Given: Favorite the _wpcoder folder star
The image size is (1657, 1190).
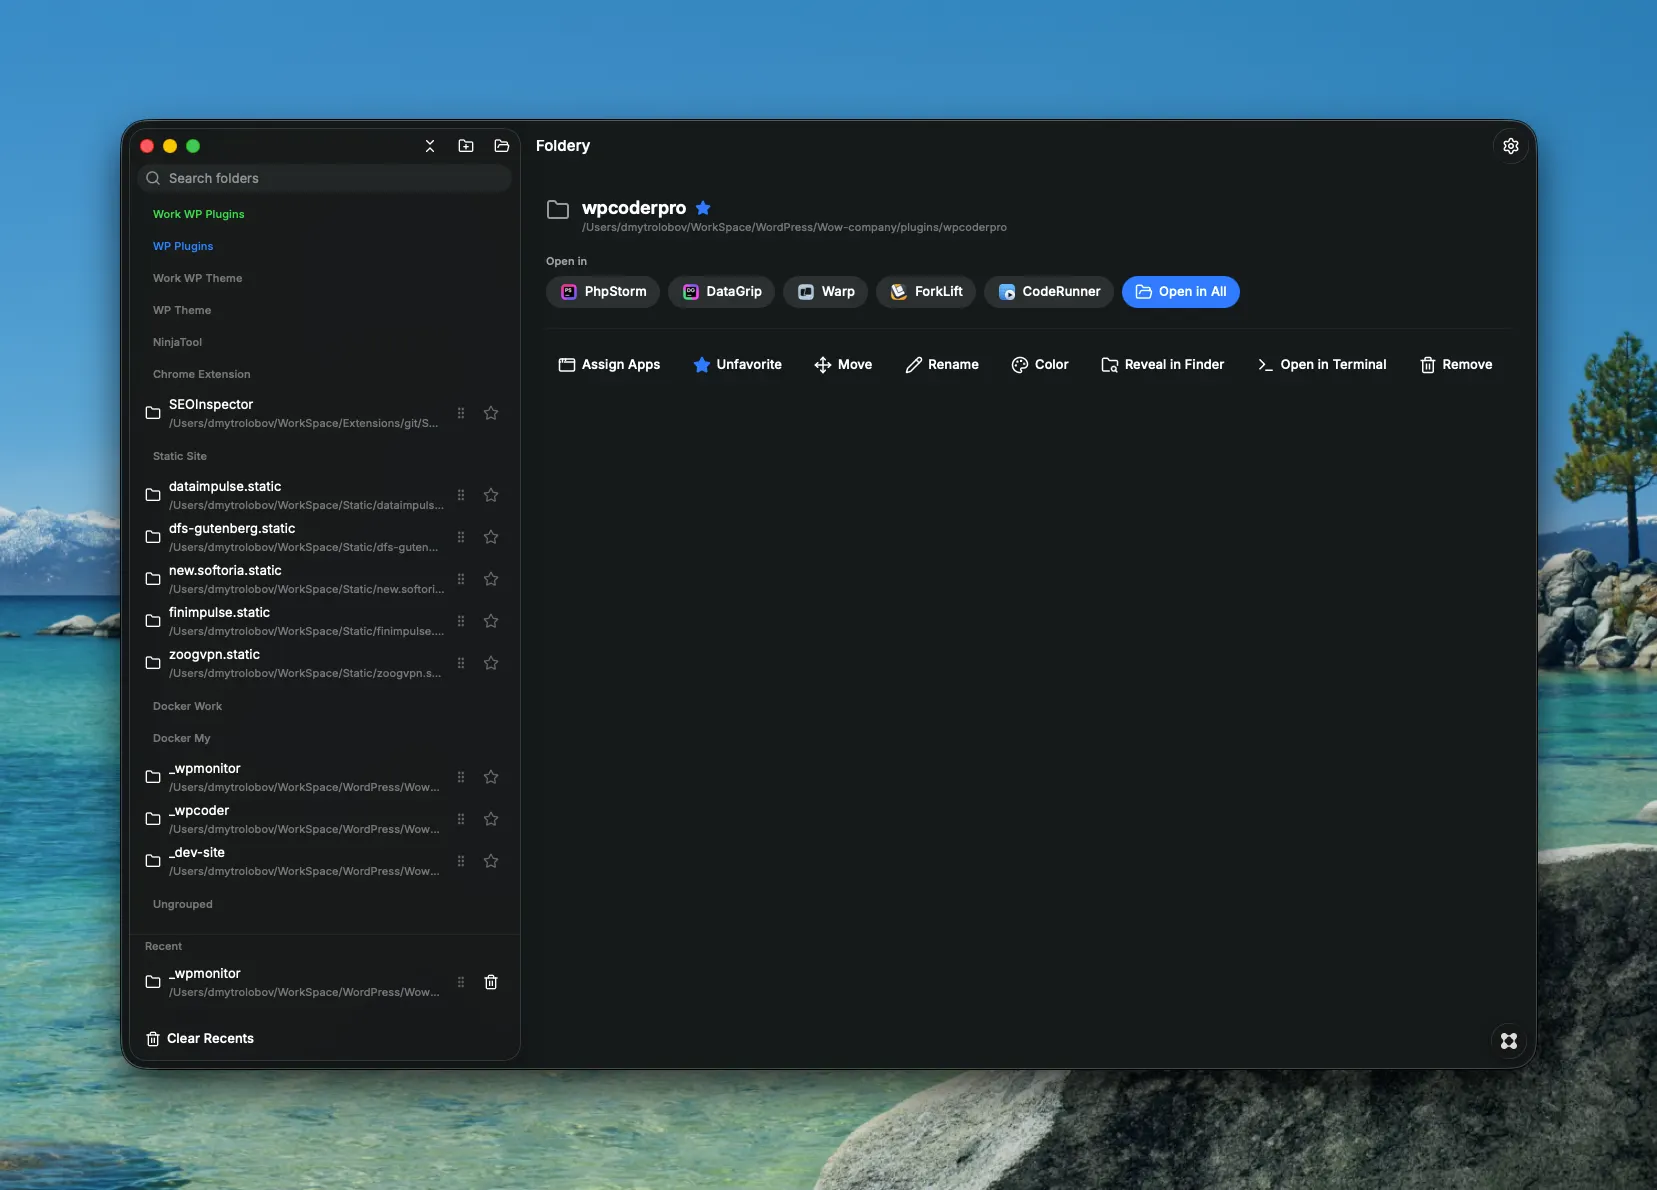Looking at the screenshot, I should [x=491, y=819].
